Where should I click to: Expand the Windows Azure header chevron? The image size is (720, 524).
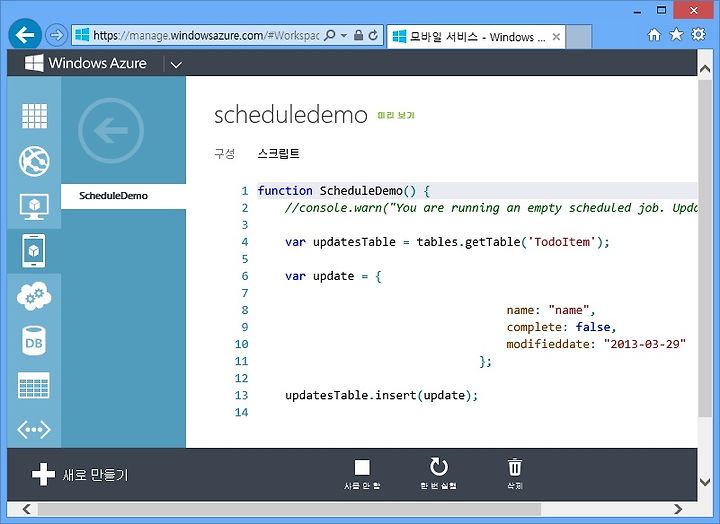pos(176,65)
